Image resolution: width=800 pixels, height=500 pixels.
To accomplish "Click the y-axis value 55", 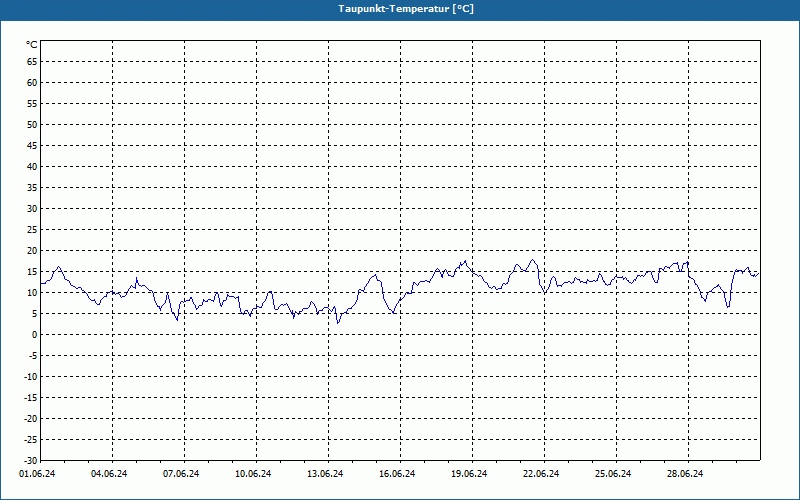I will tap(32, 104).
